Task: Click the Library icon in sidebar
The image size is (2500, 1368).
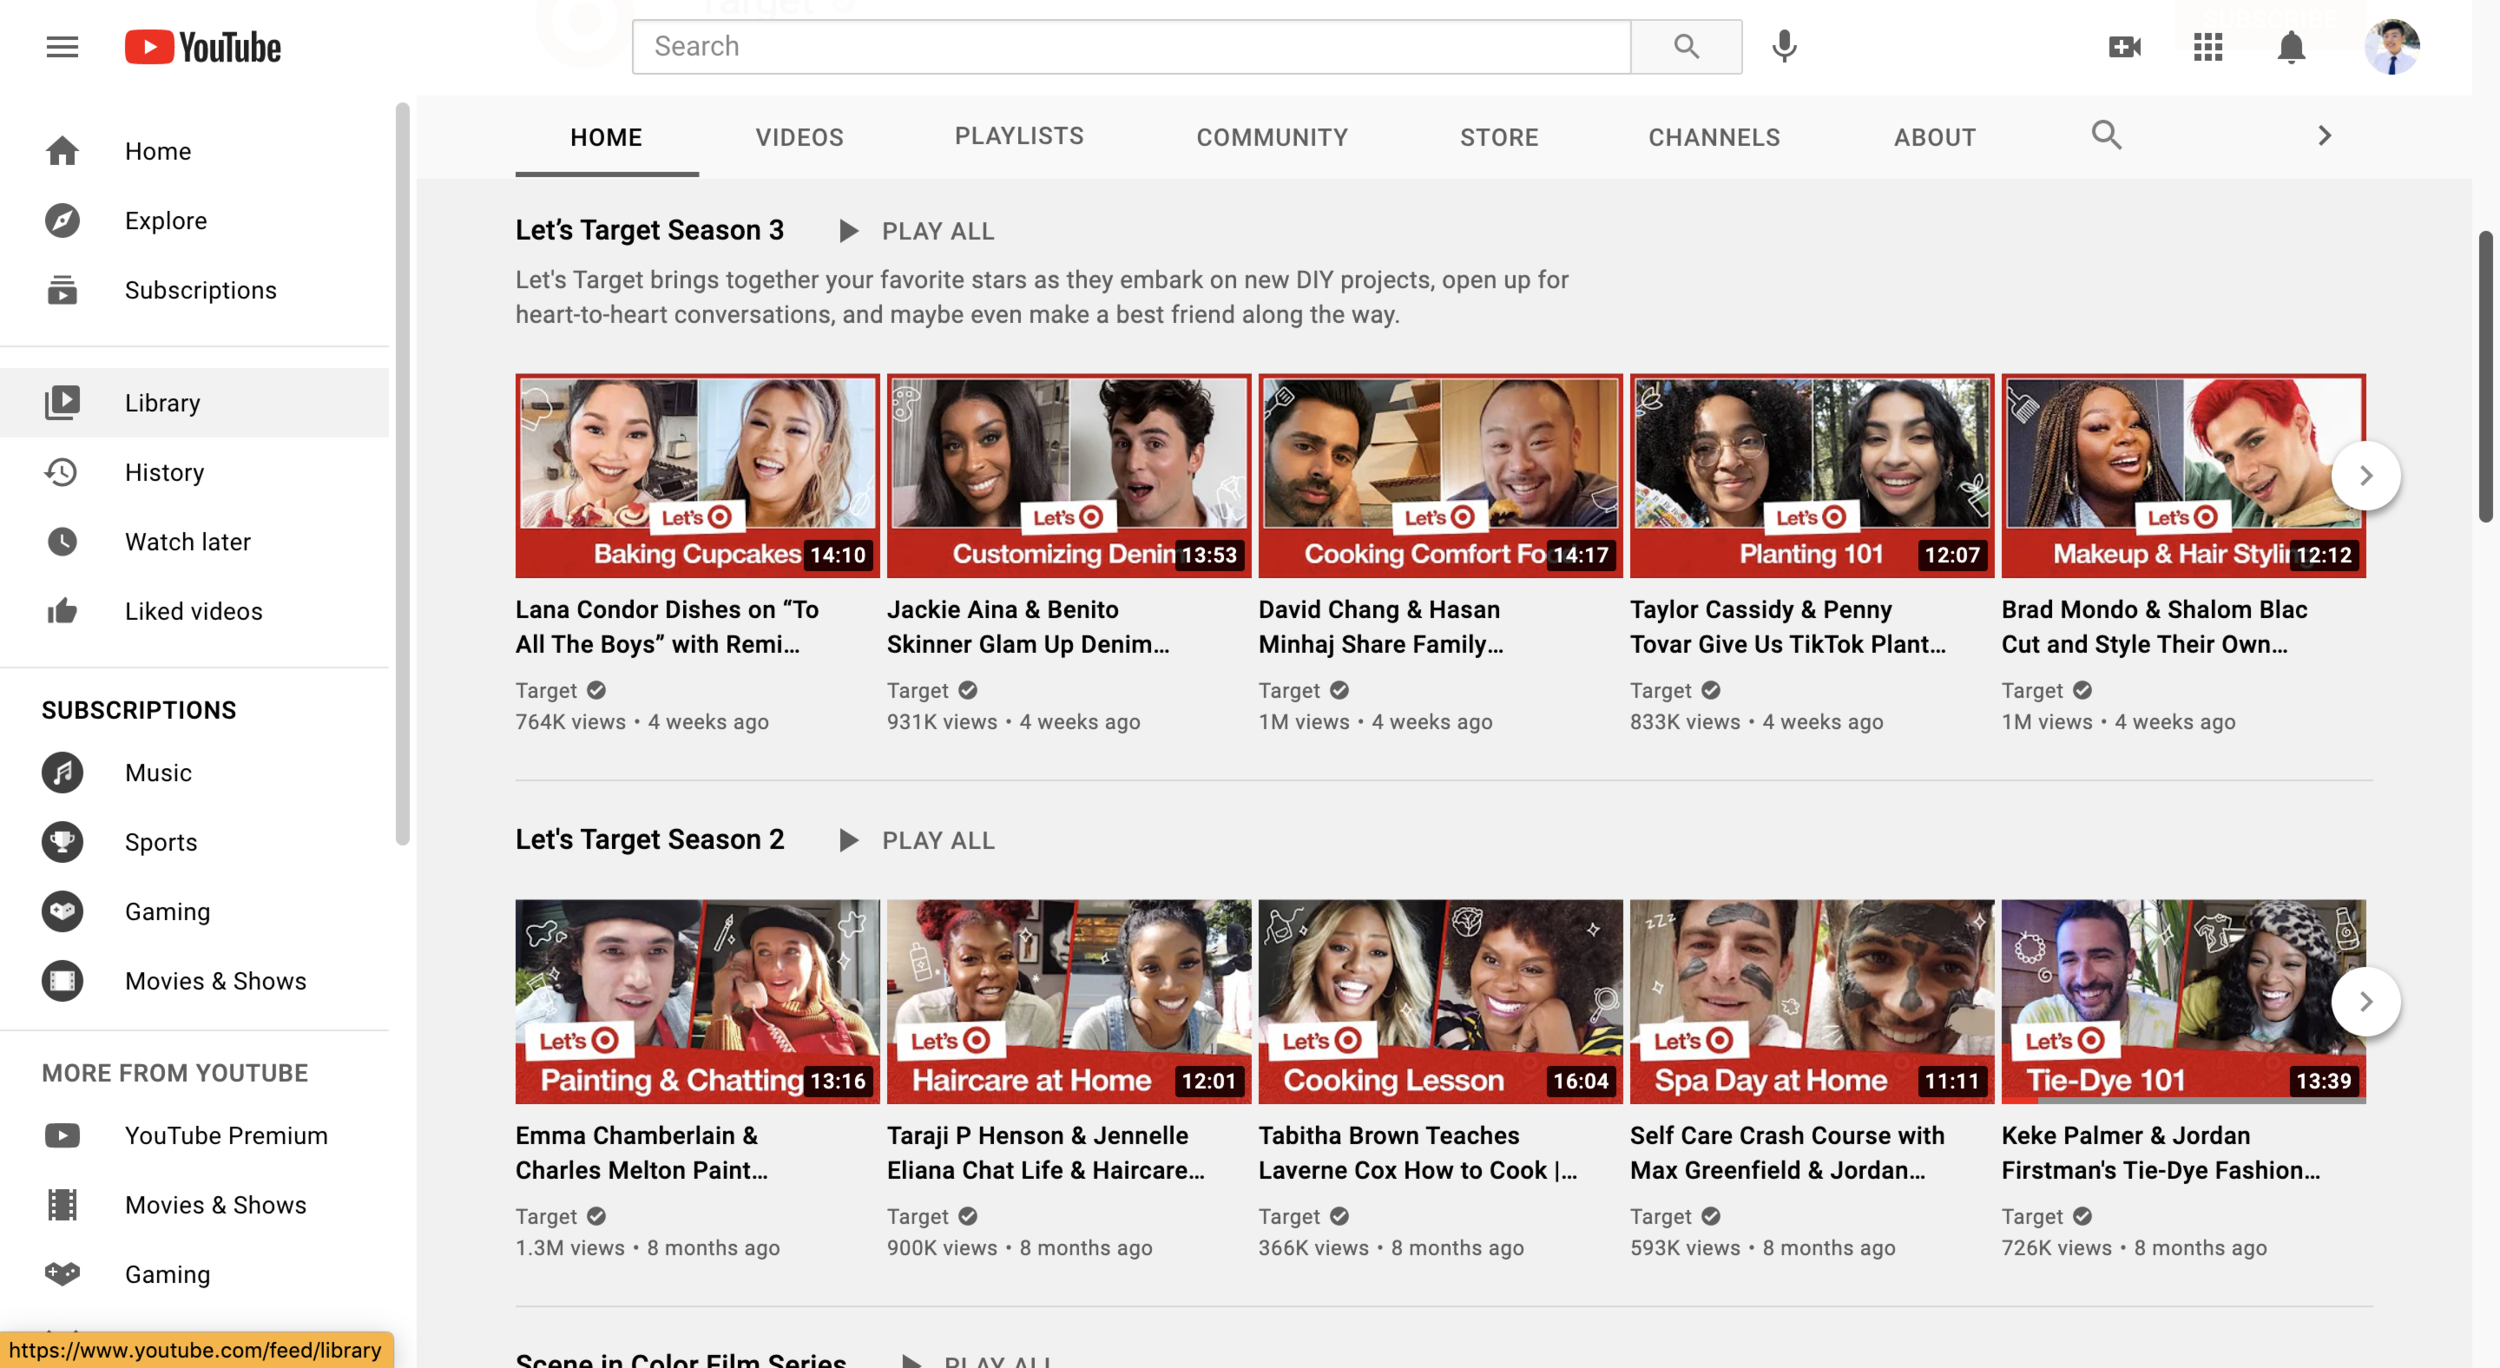Action: [x=62, y=402]
